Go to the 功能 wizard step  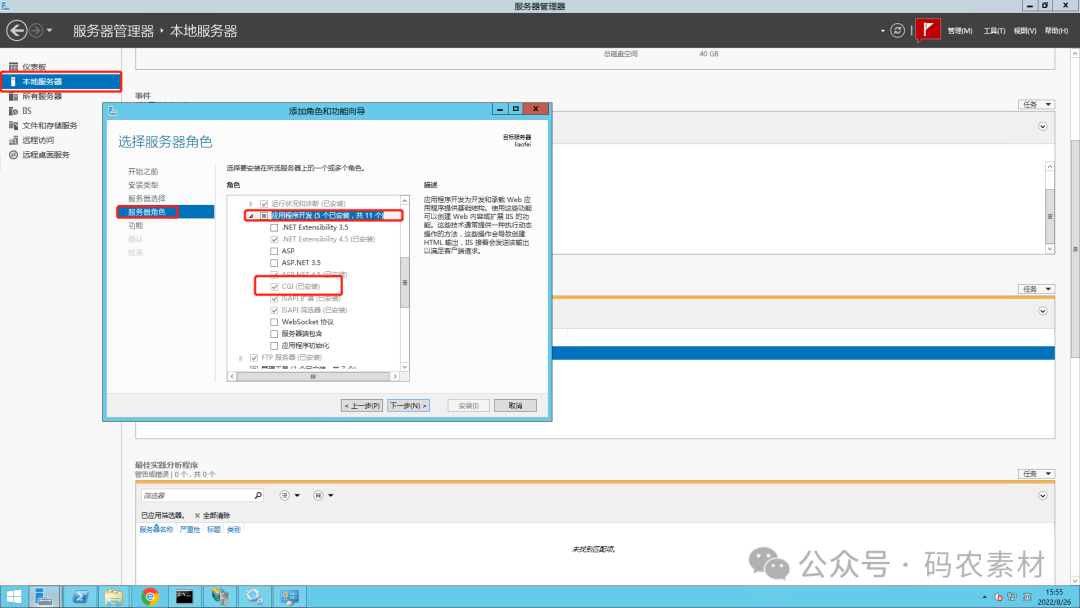pos(136,226)
